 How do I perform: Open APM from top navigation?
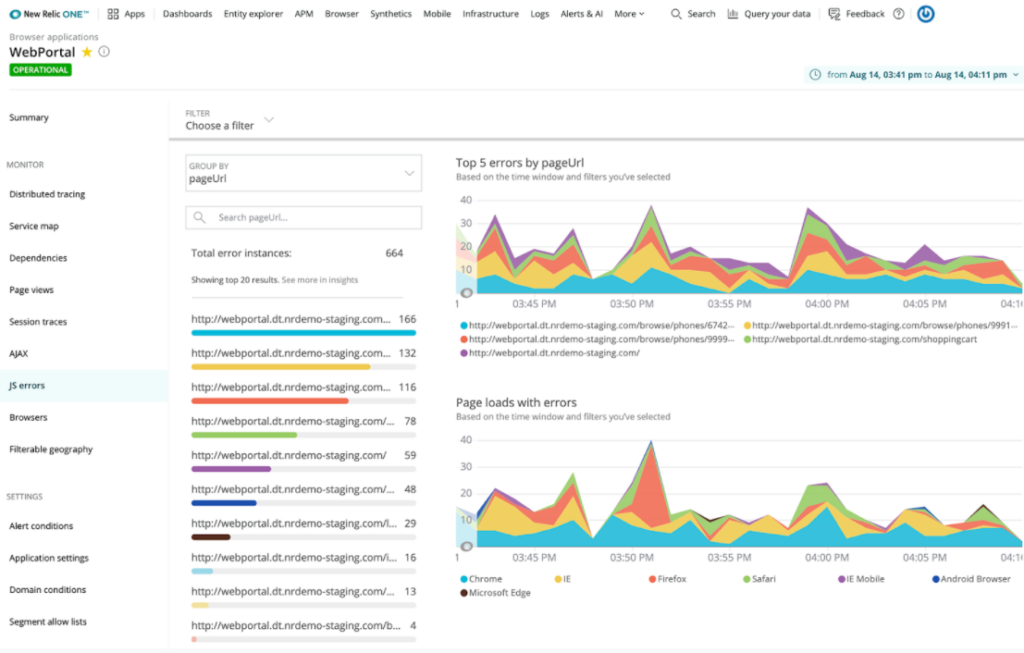pos(304,14)
